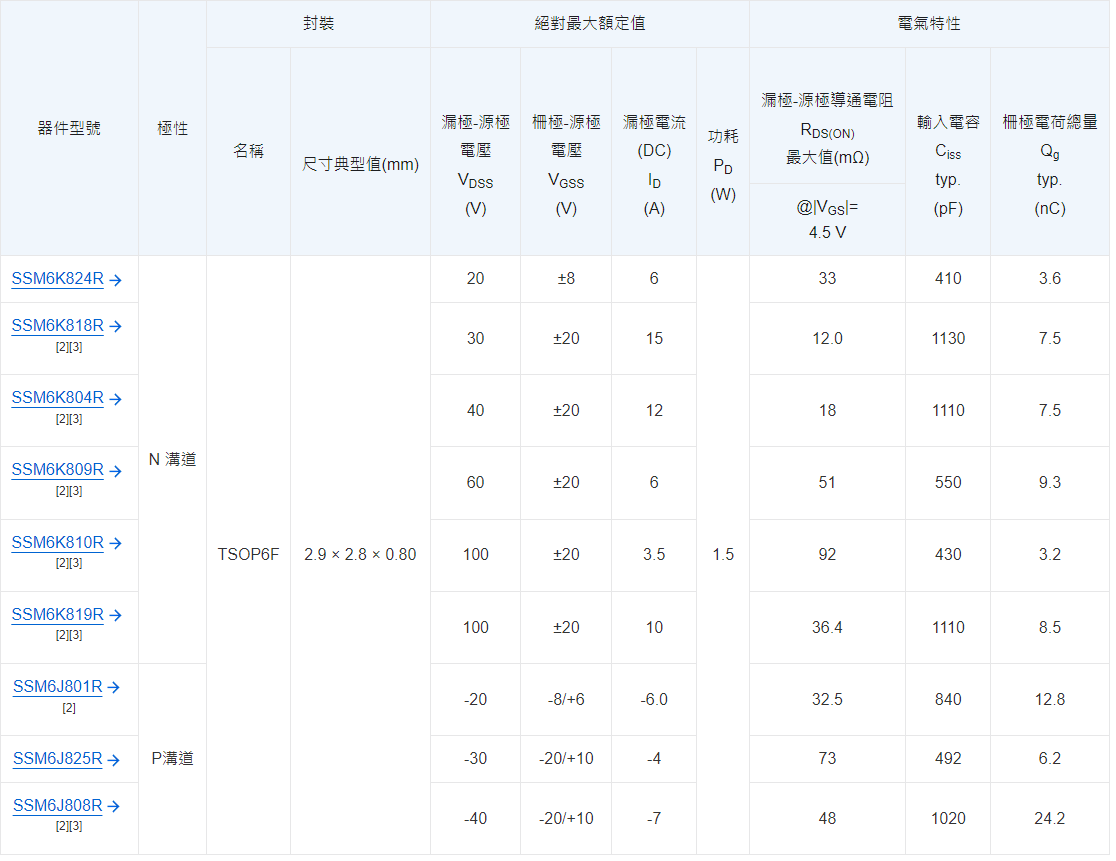Click the arrow icon beside SSM6K810R
This screenshot has height=861, width=1116.
[115, 544]
